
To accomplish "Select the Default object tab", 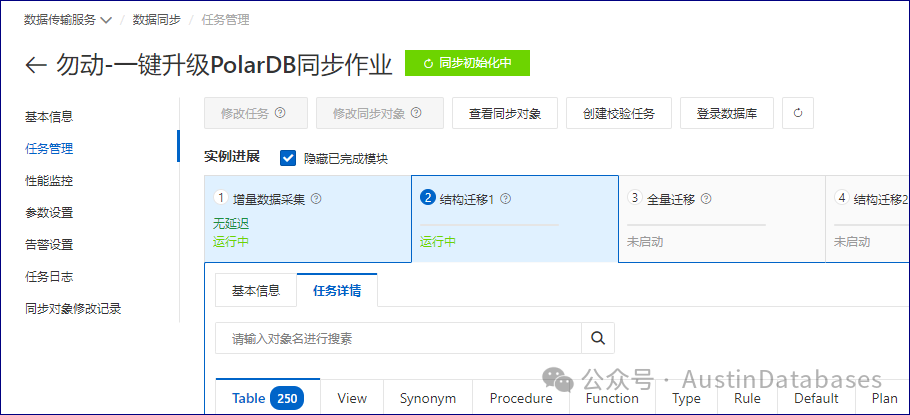I will point(816,398).
